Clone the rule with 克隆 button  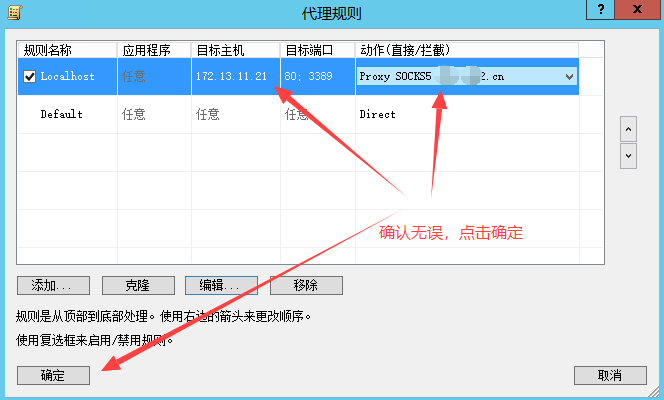(138, 285)
